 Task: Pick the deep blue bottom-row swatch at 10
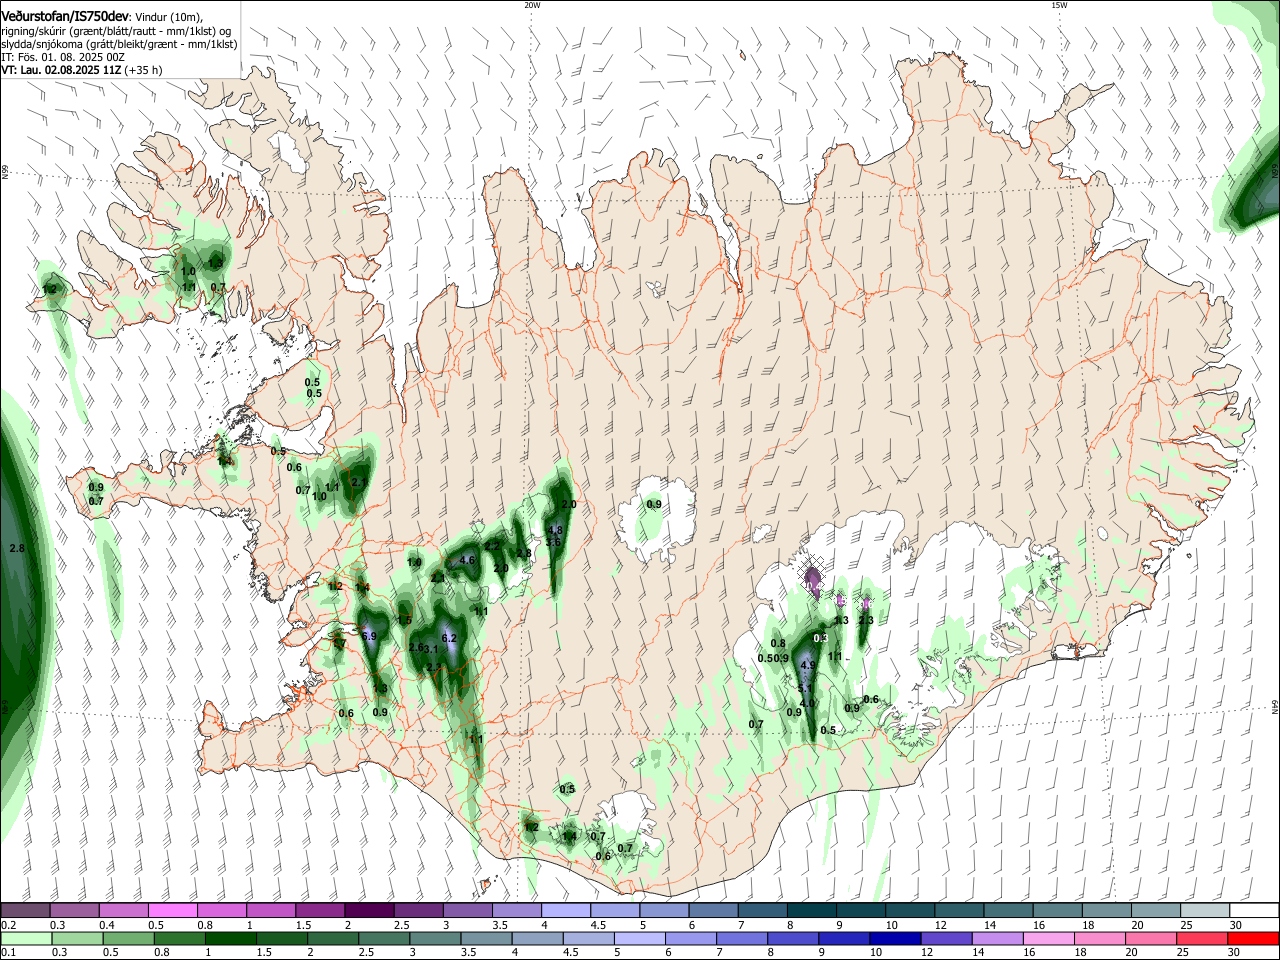(895, 938)
